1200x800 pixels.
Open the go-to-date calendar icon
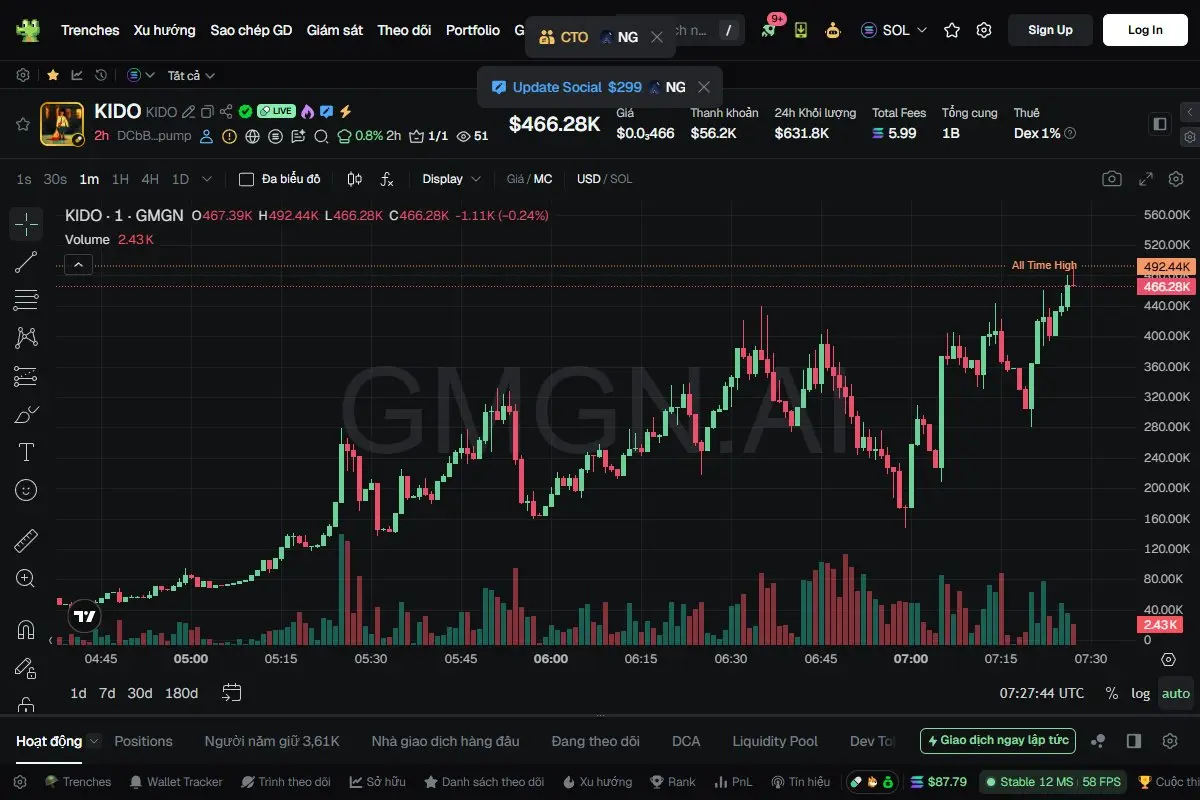(x=232, y=693)
